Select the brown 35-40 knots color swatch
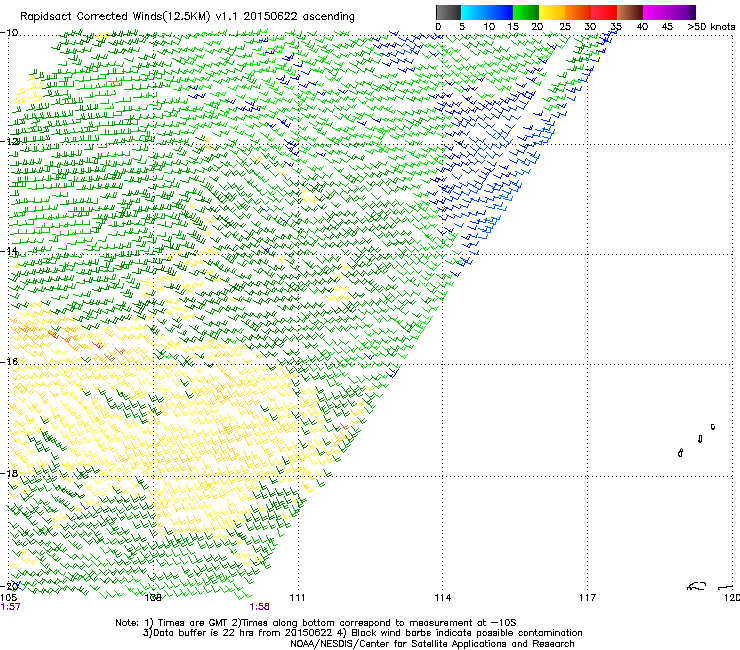This screenshot has width=740, height=650. (630, 12)
